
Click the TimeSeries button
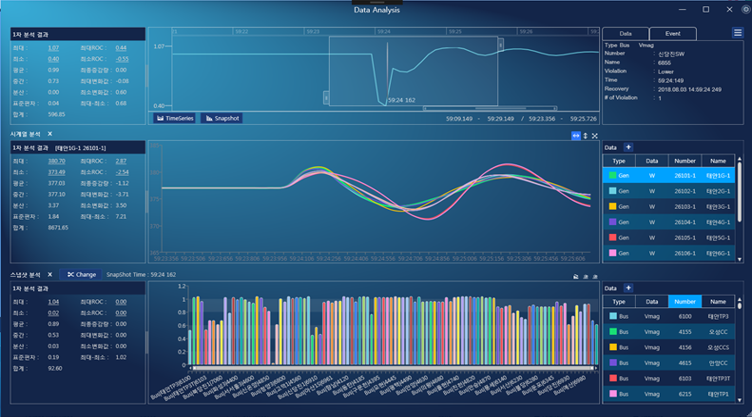pos(175,118)
